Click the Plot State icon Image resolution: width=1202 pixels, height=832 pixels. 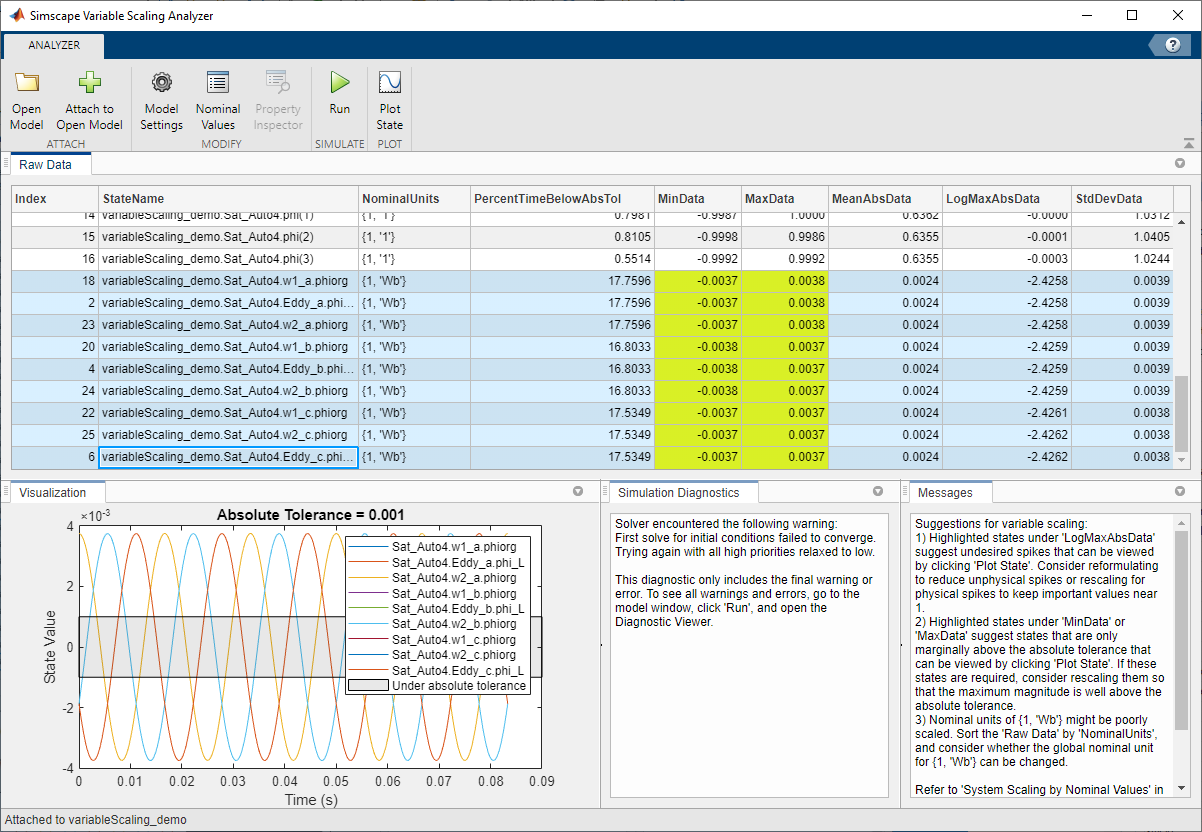coord(390,84)
